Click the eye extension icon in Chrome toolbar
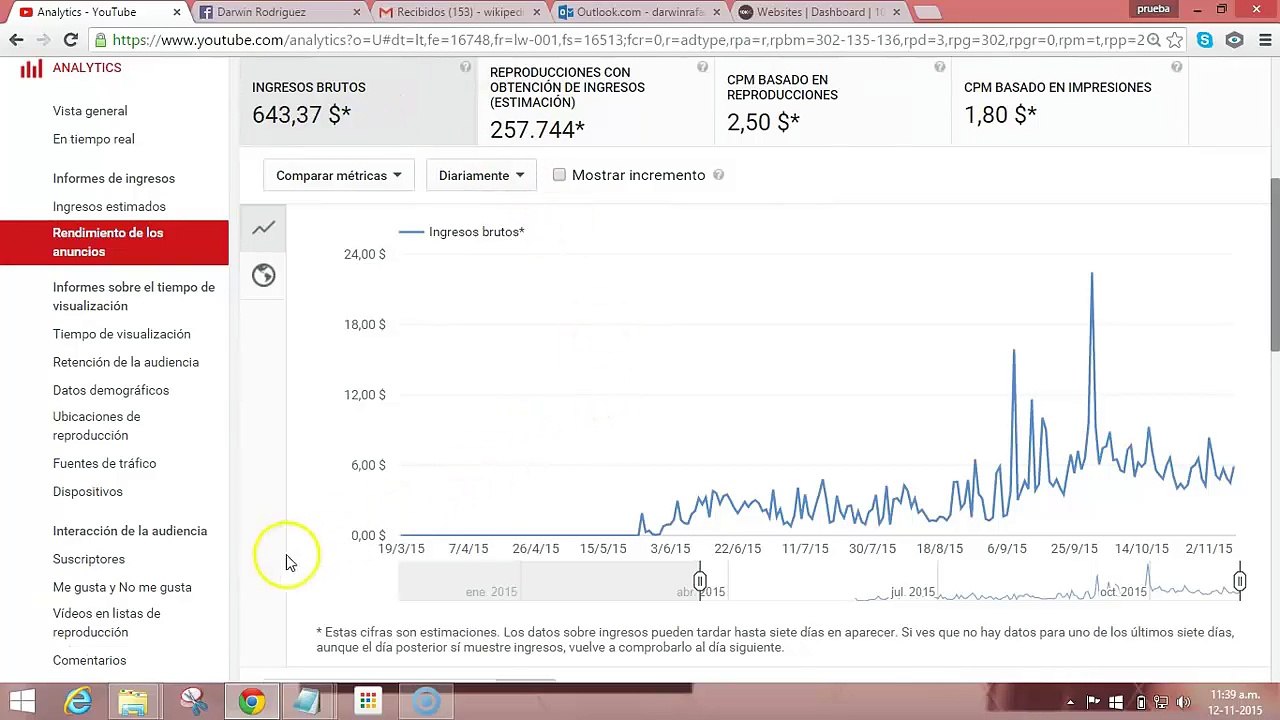The width and height of the screenshot is (1280, 720). (x=1235, y=40)
